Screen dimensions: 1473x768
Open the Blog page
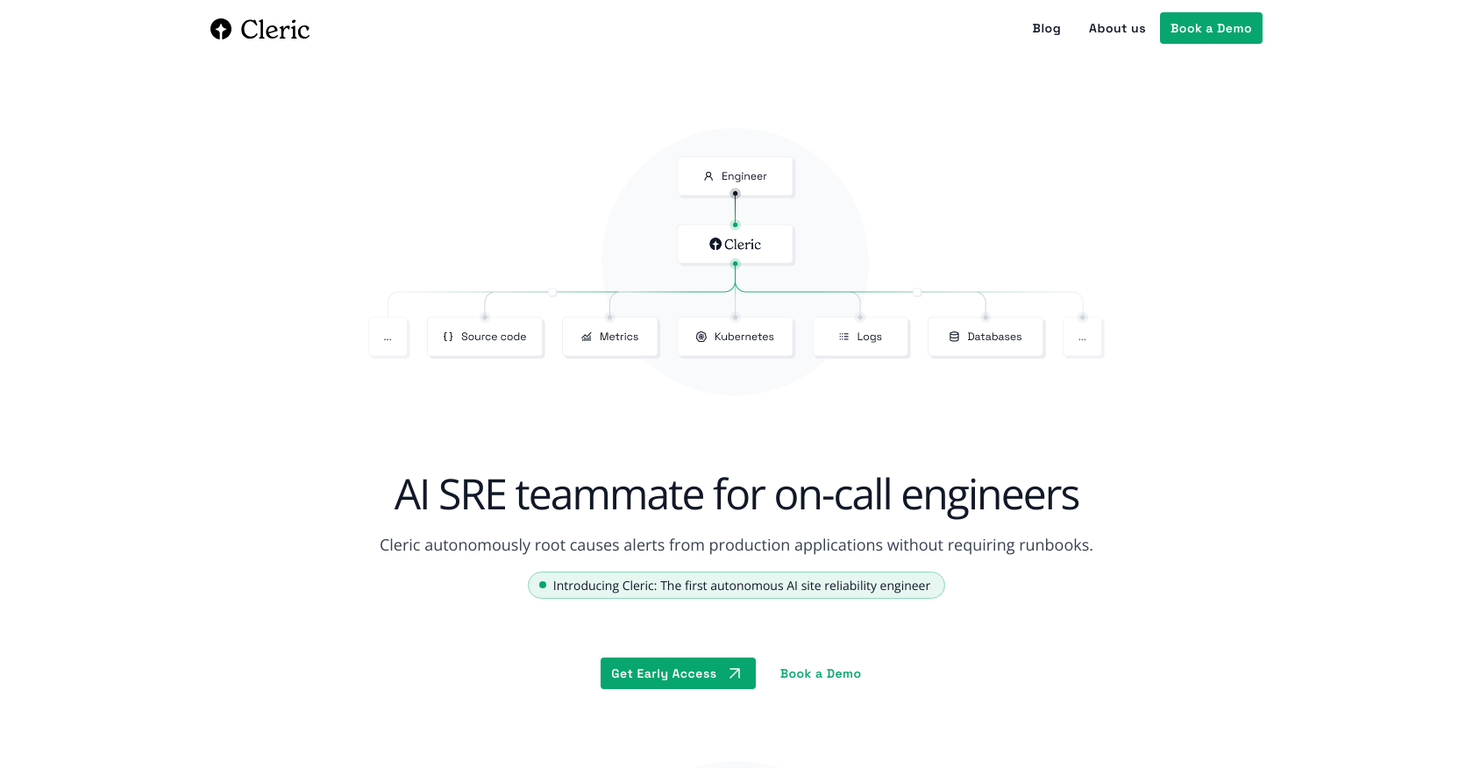[x=1046, y=28]
